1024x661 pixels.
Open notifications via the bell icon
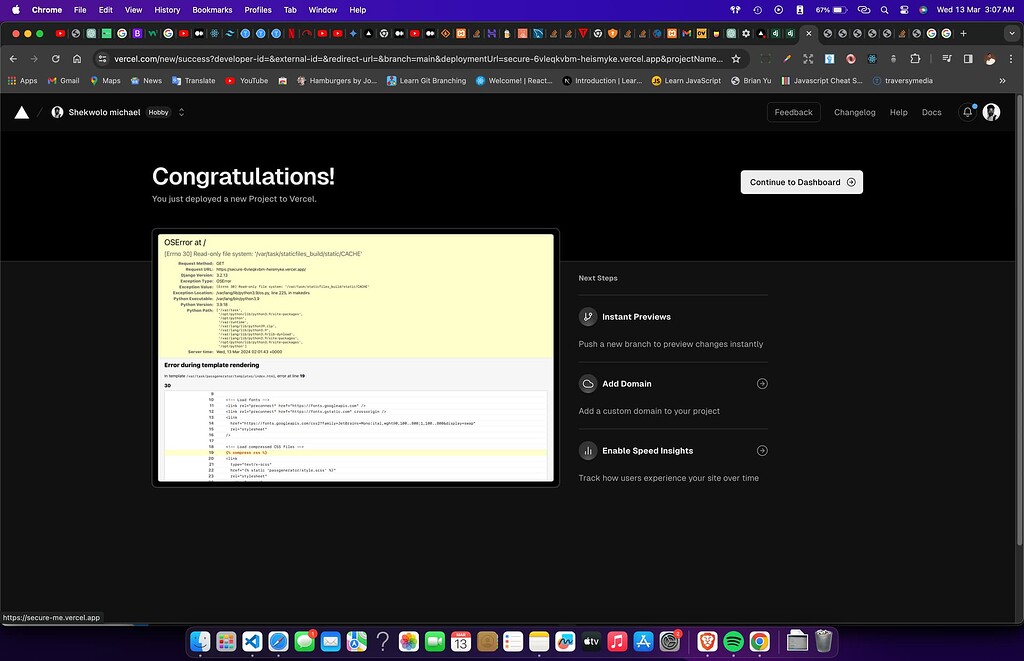click(x=966, y=112)
